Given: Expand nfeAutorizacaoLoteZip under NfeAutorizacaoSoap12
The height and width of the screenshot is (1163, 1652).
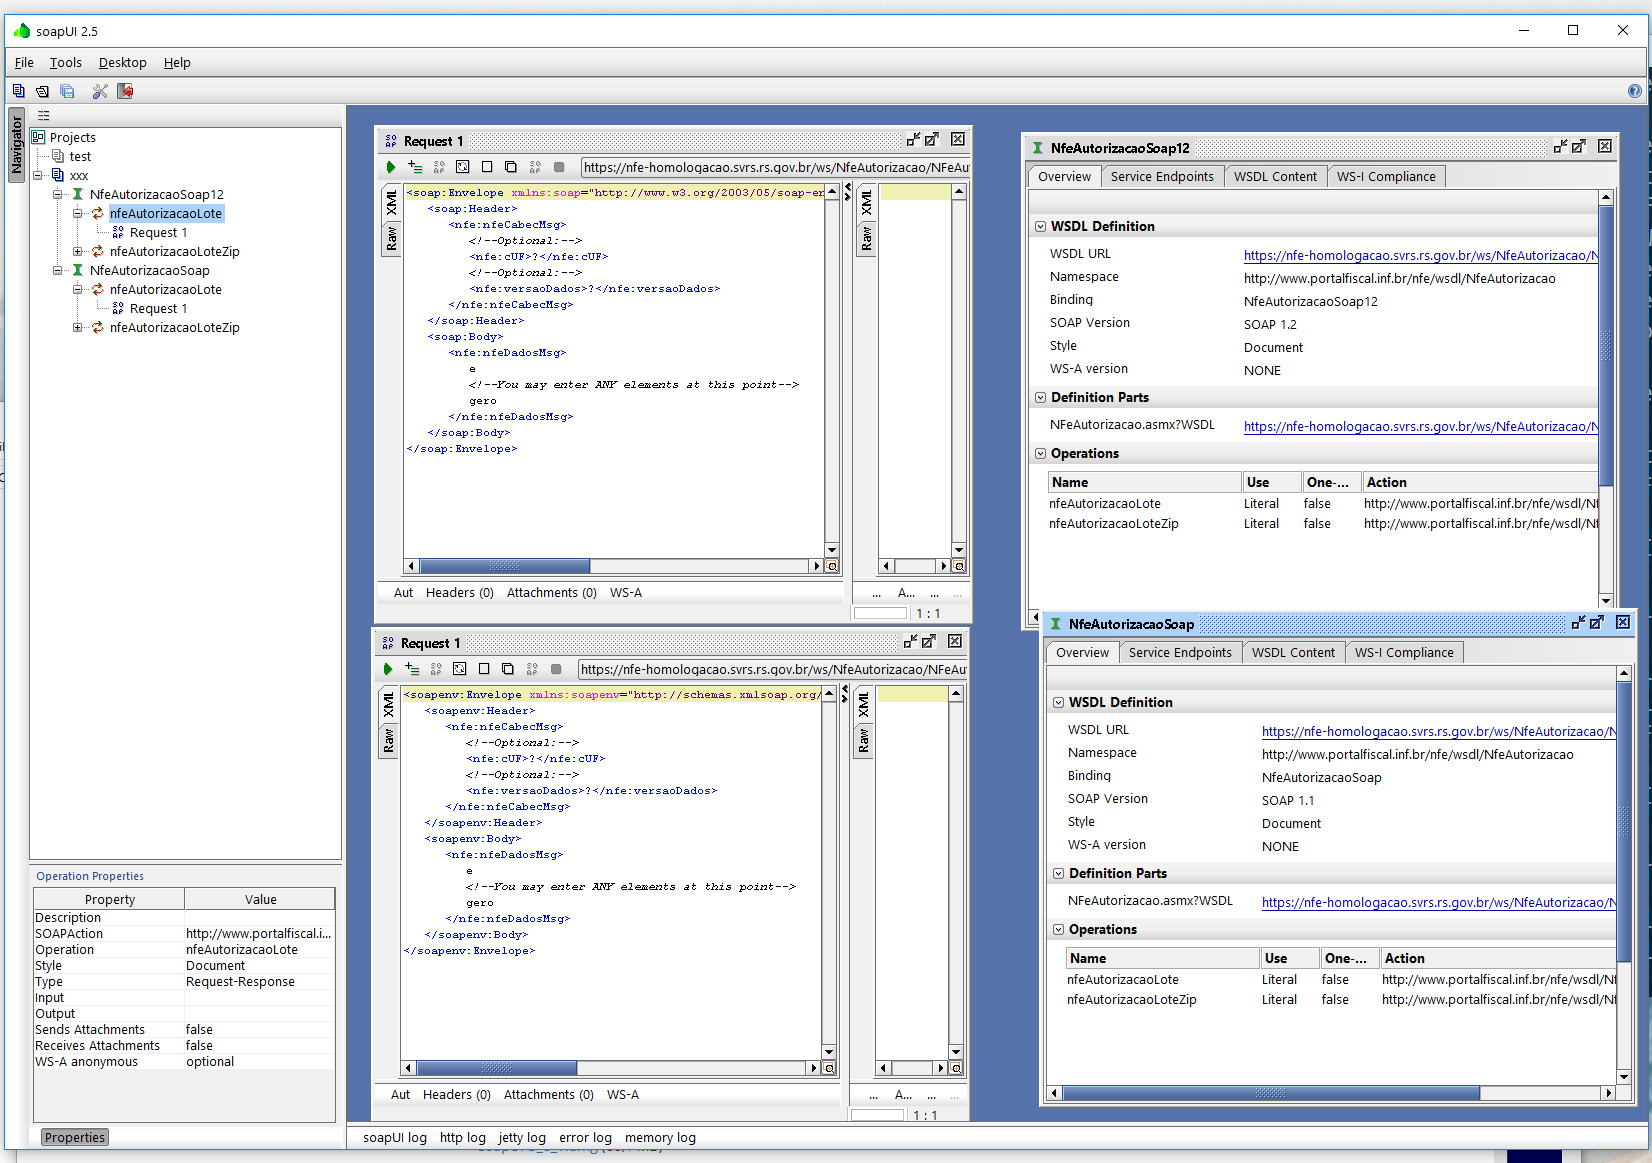Looking at the screenshot, I should [x=78, y=252].
